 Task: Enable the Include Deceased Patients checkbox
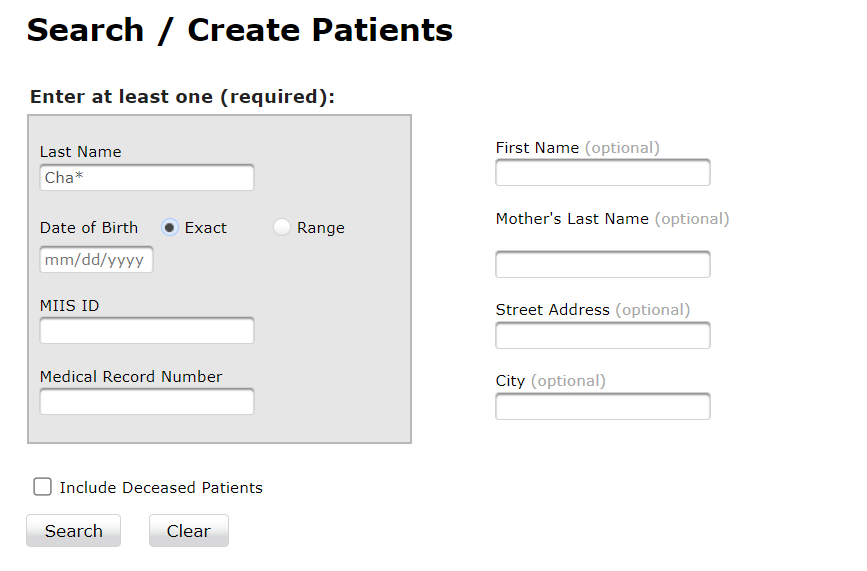tap(42, 487)
